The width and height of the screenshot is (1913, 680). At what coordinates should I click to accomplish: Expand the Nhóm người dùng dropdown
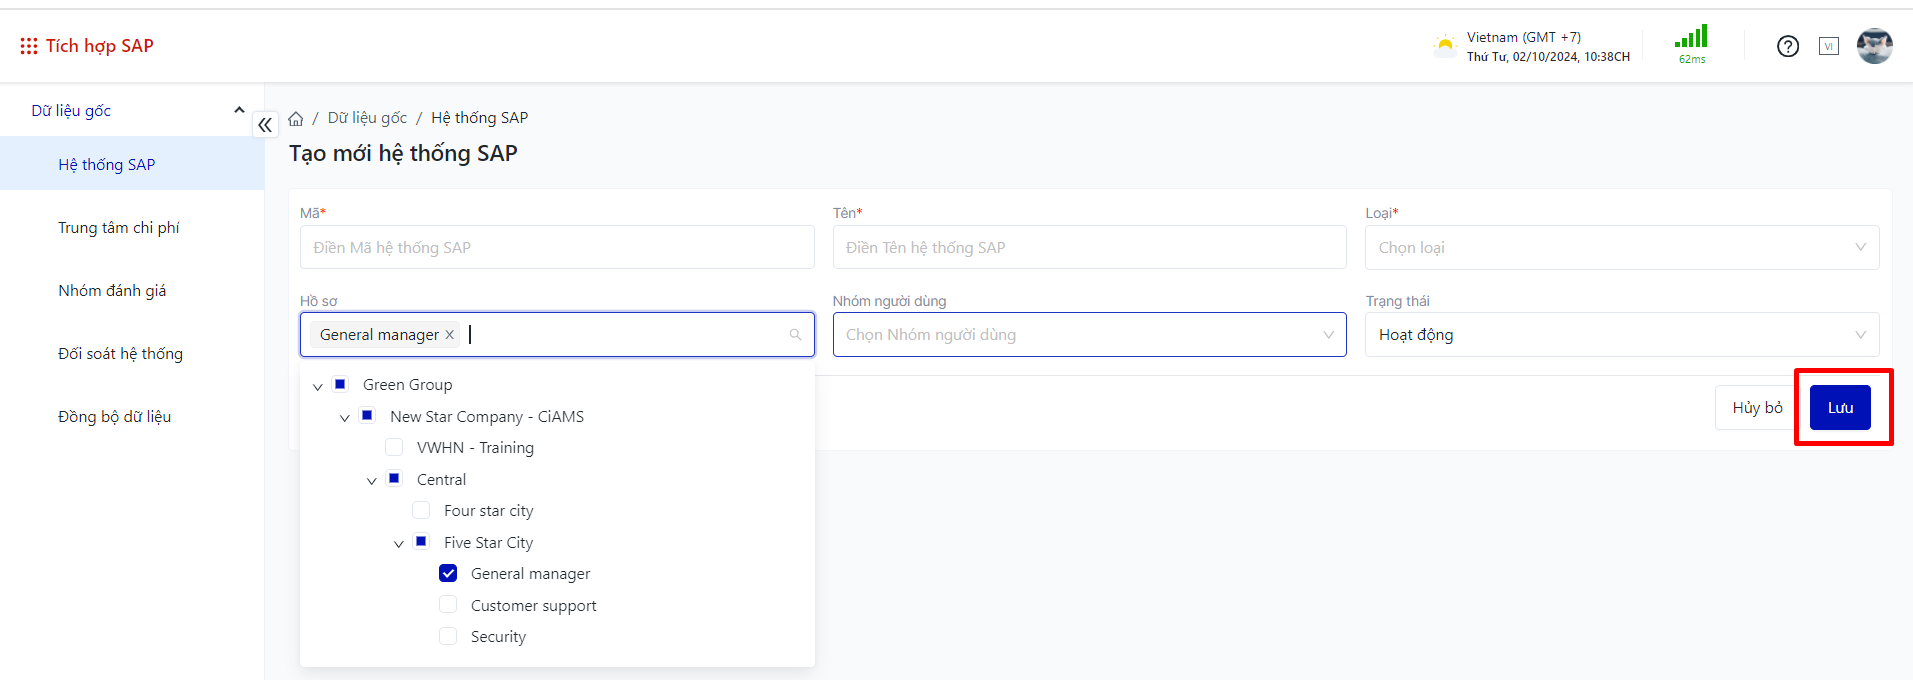tap(1089, 335)
